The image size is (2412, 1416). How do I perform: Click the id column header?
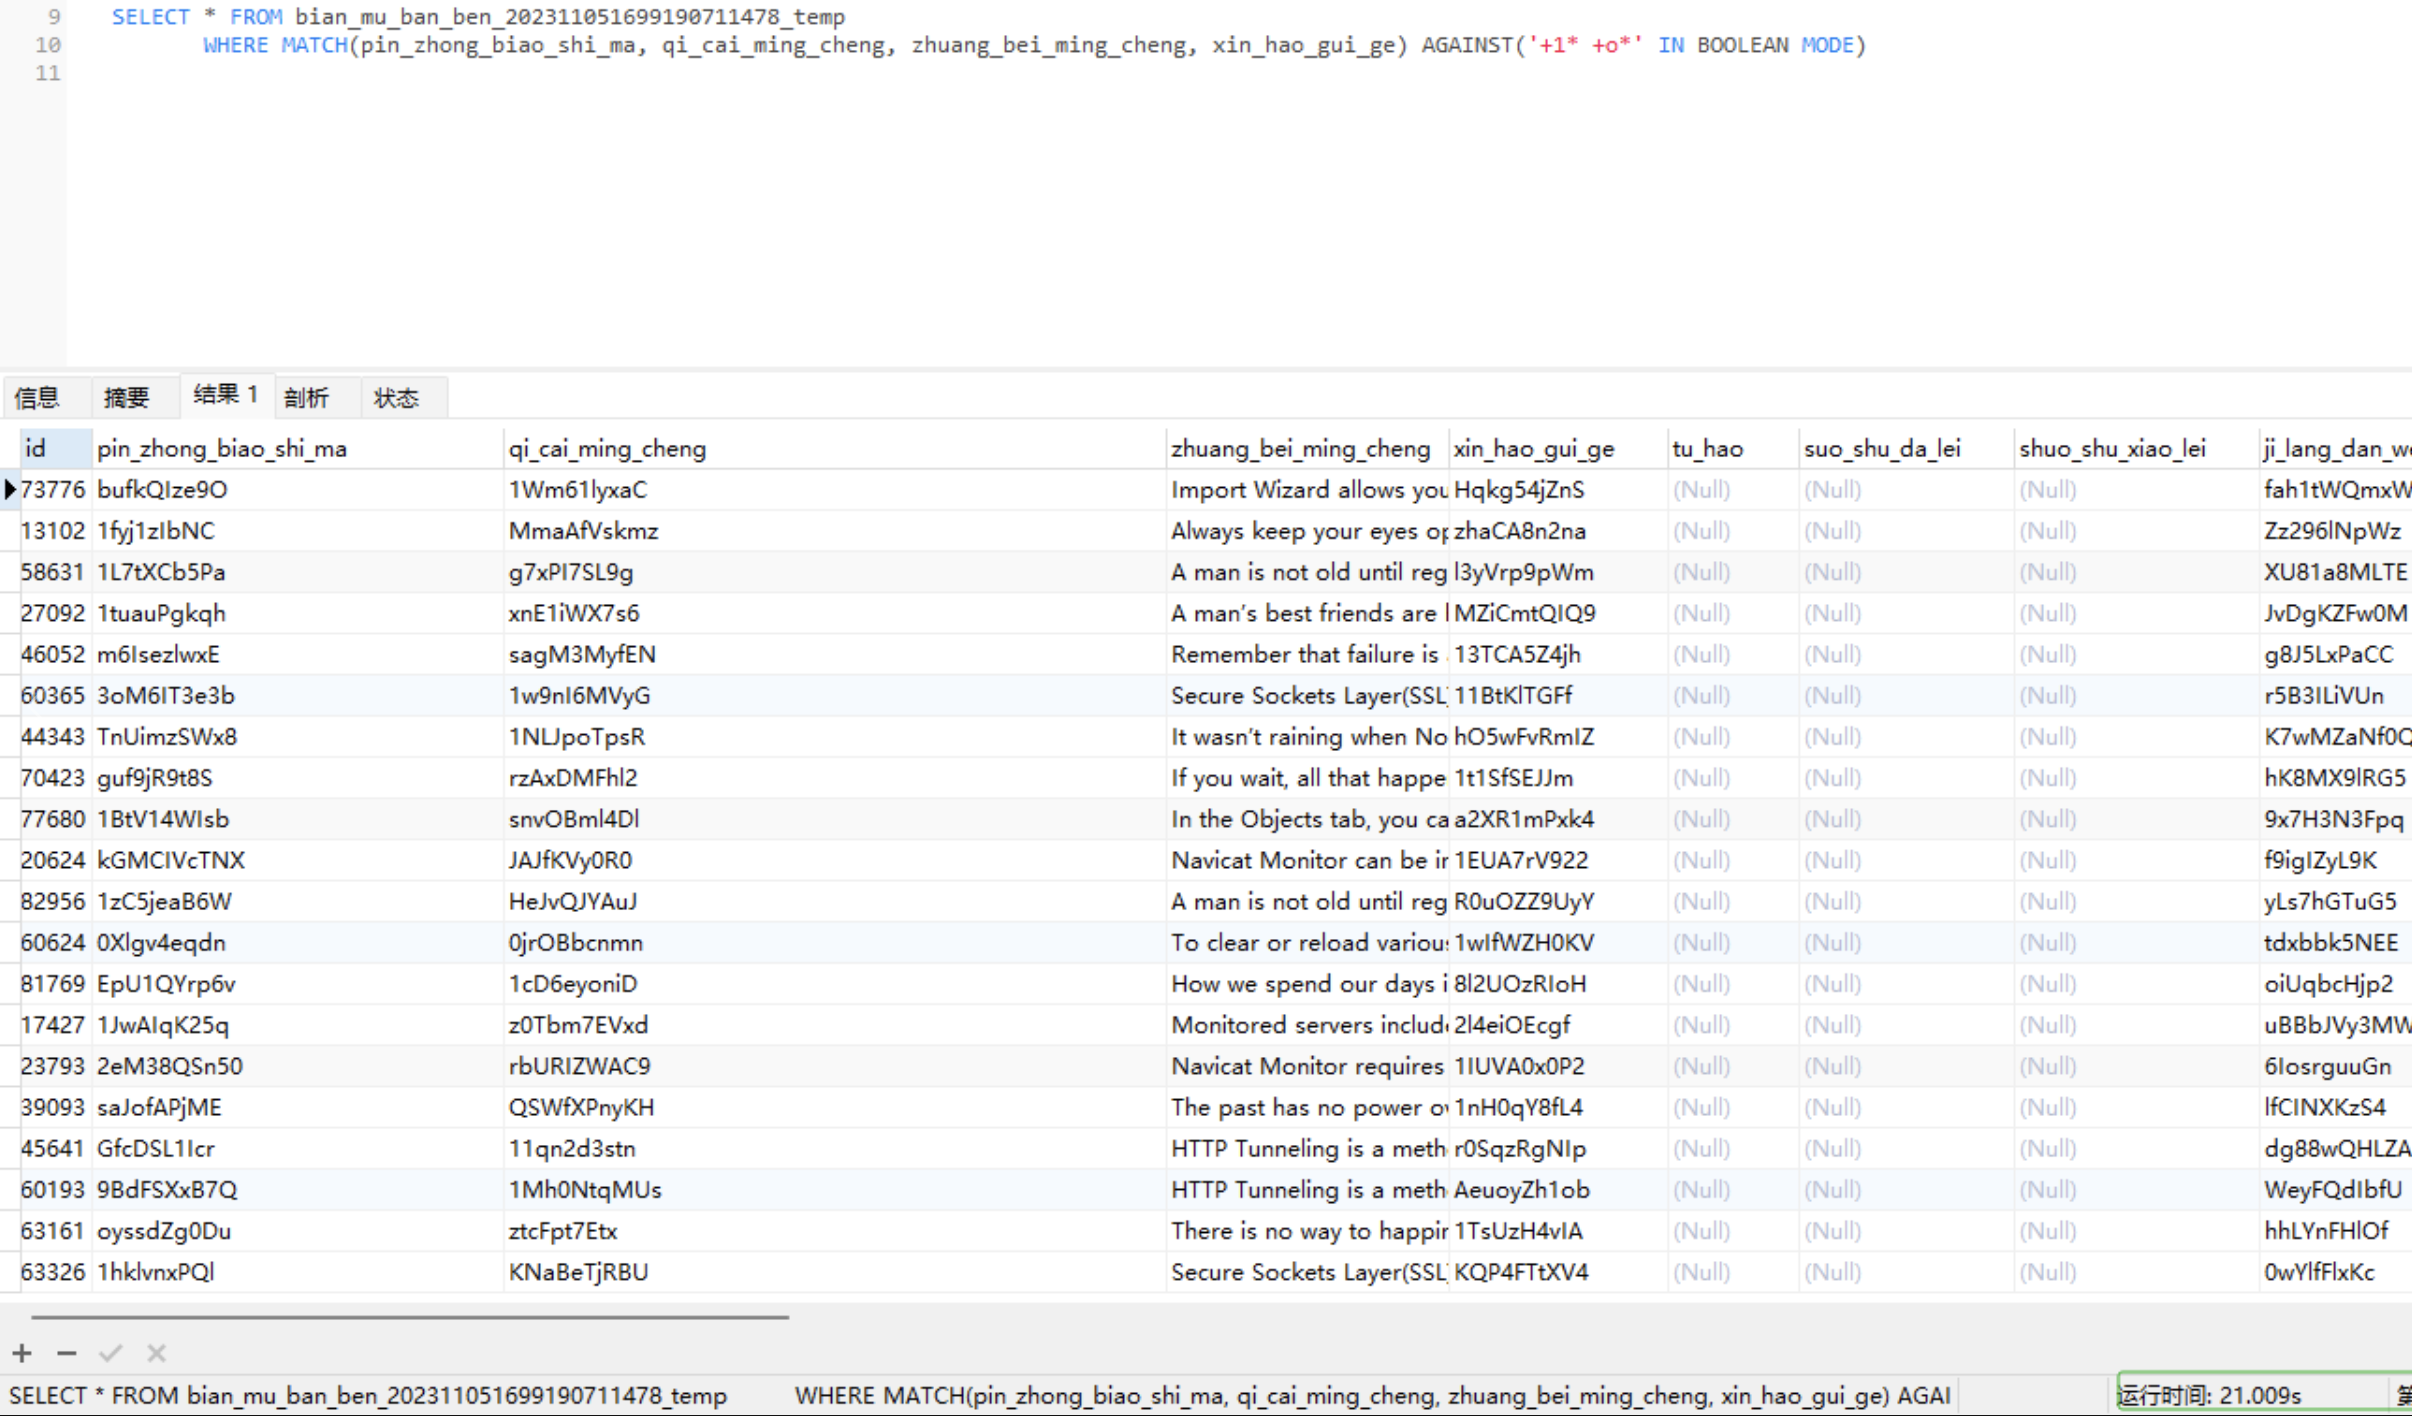(52, 449)
